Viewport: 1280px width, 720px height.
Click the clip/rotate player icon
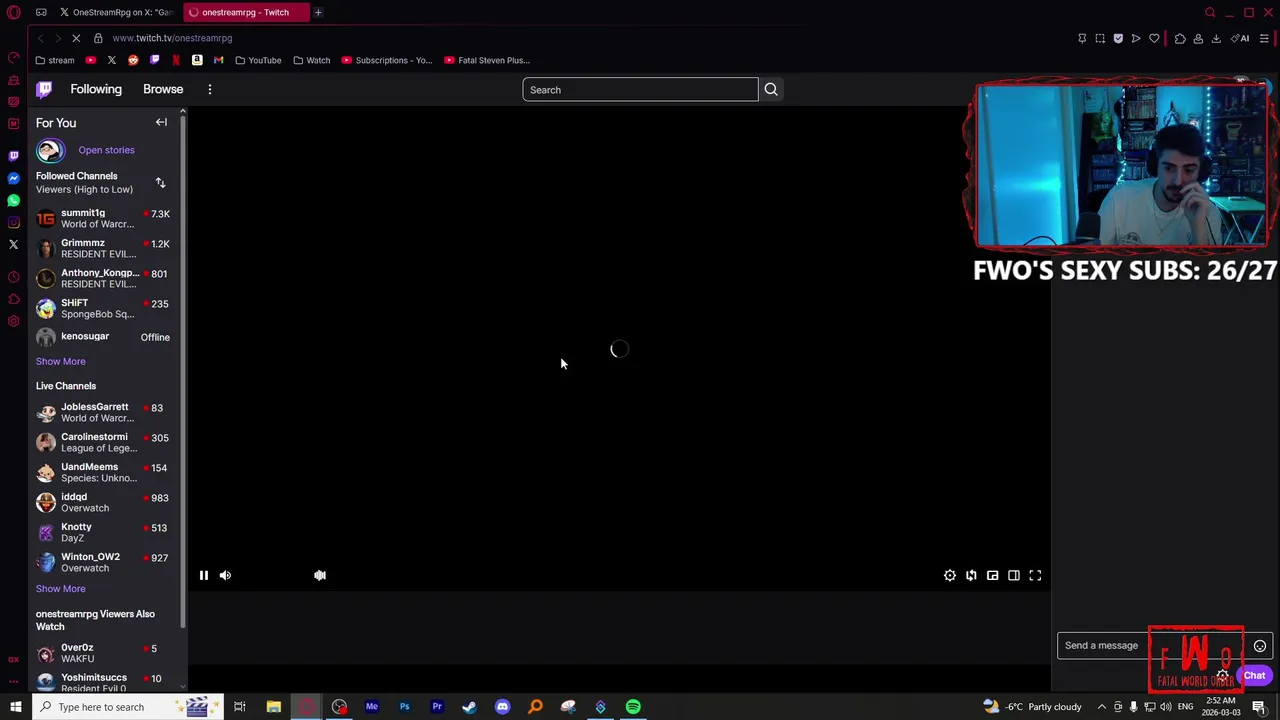(x=971, y=575)
